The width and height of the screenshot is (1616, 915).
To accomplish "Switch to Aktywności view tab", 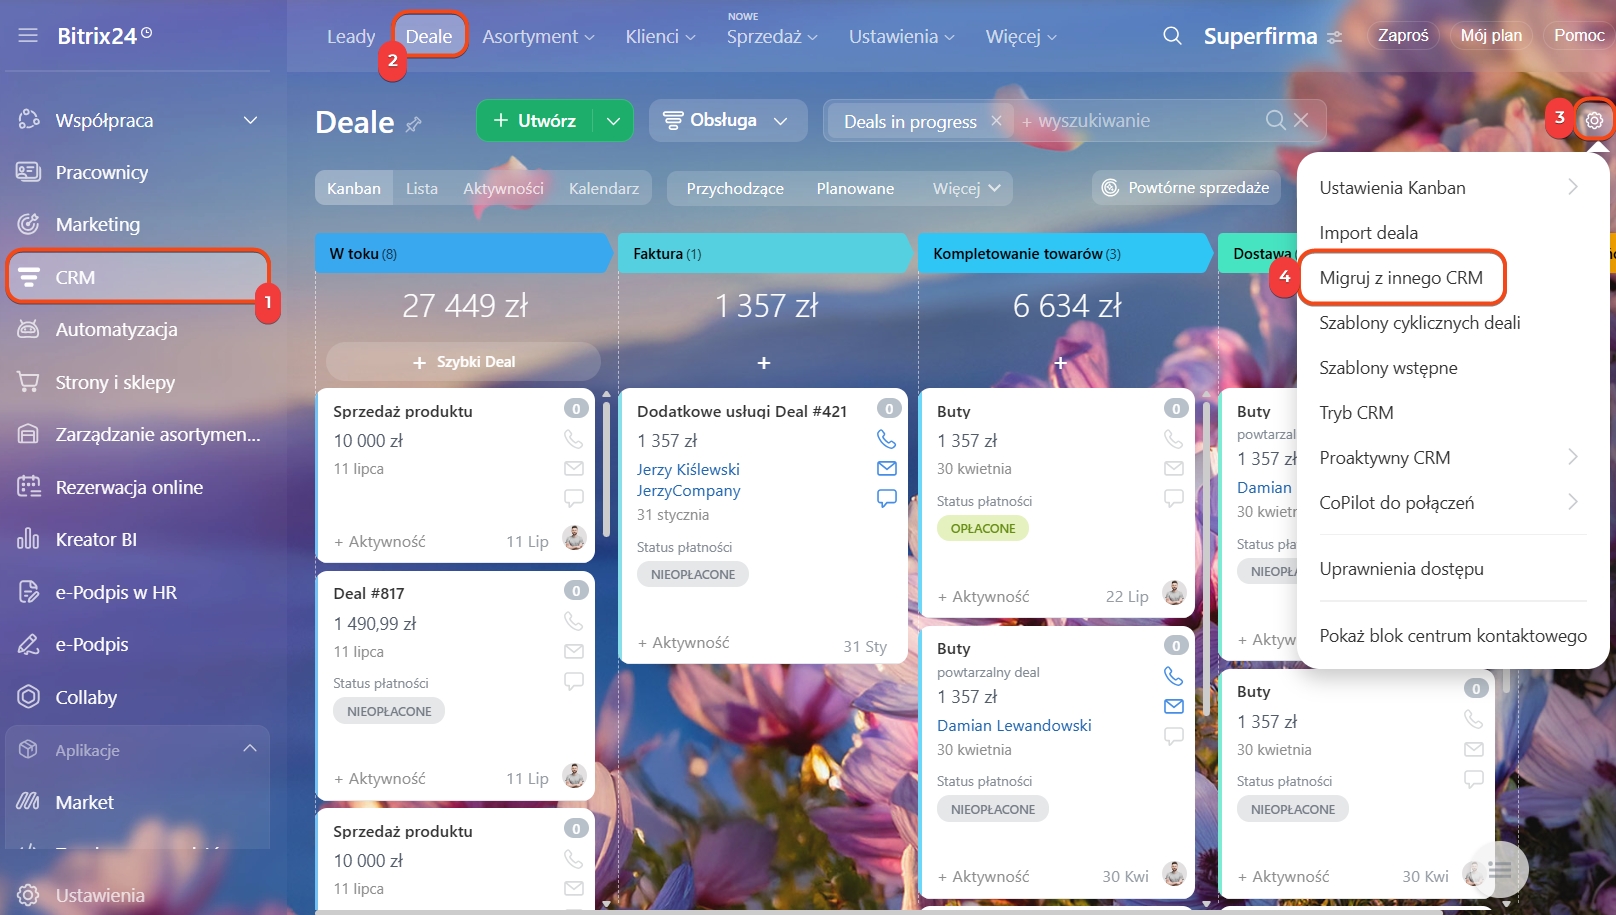I will pos(503,188).
